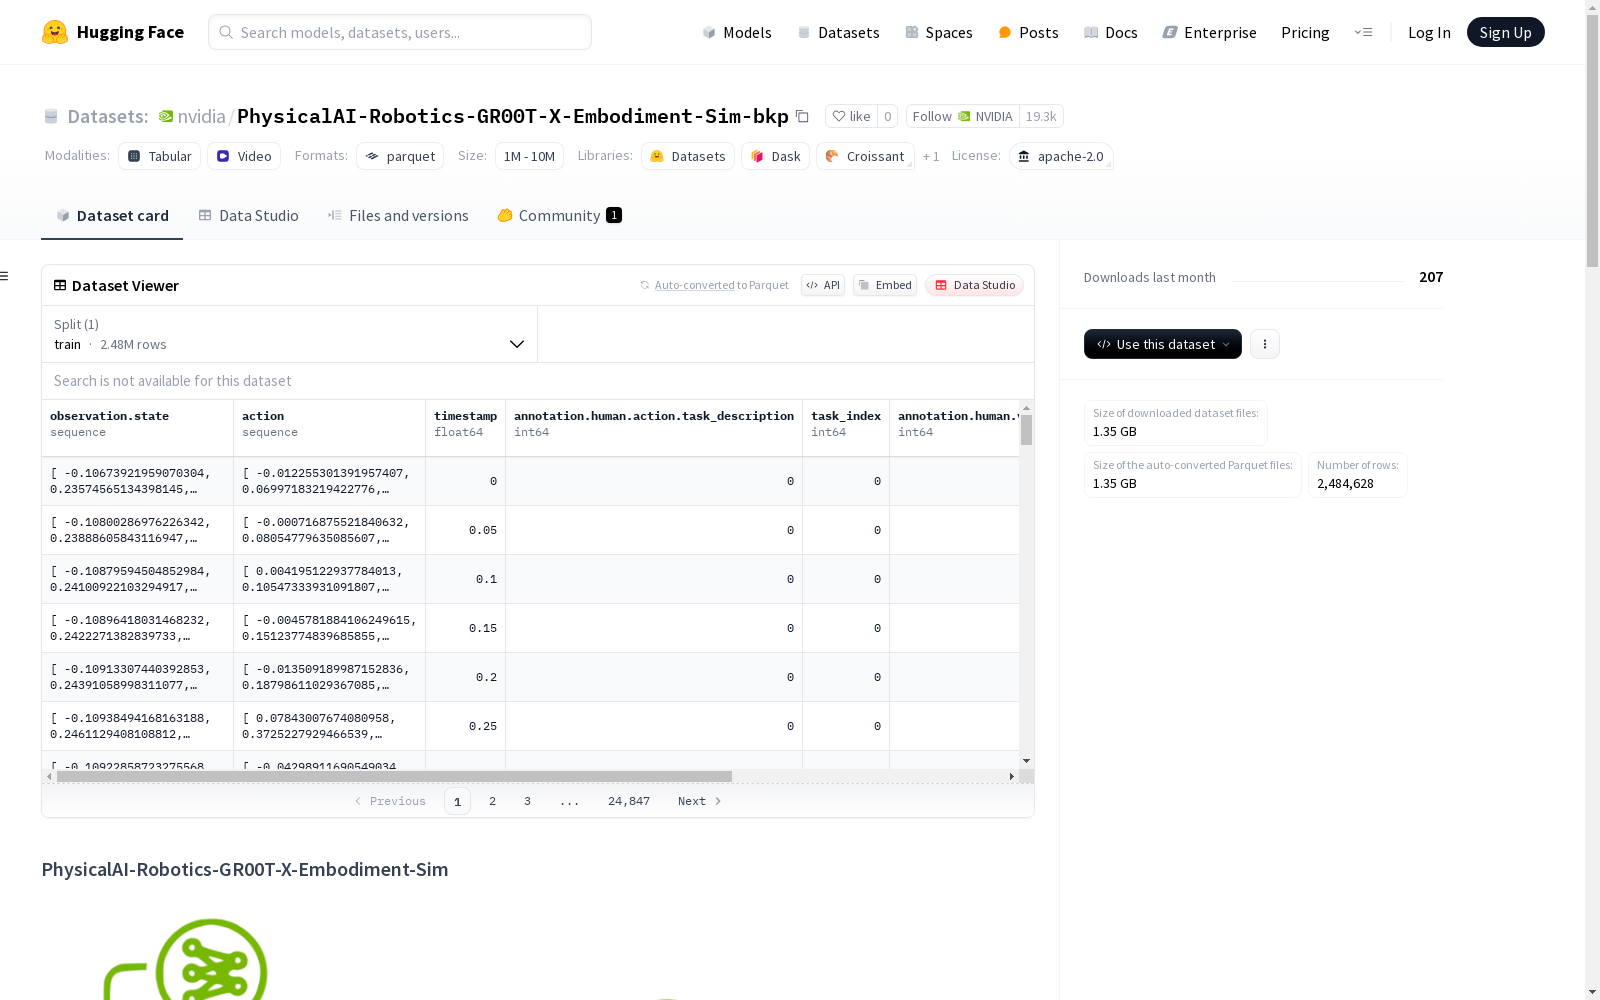Click the Sign Up button

coord(1505,32)
